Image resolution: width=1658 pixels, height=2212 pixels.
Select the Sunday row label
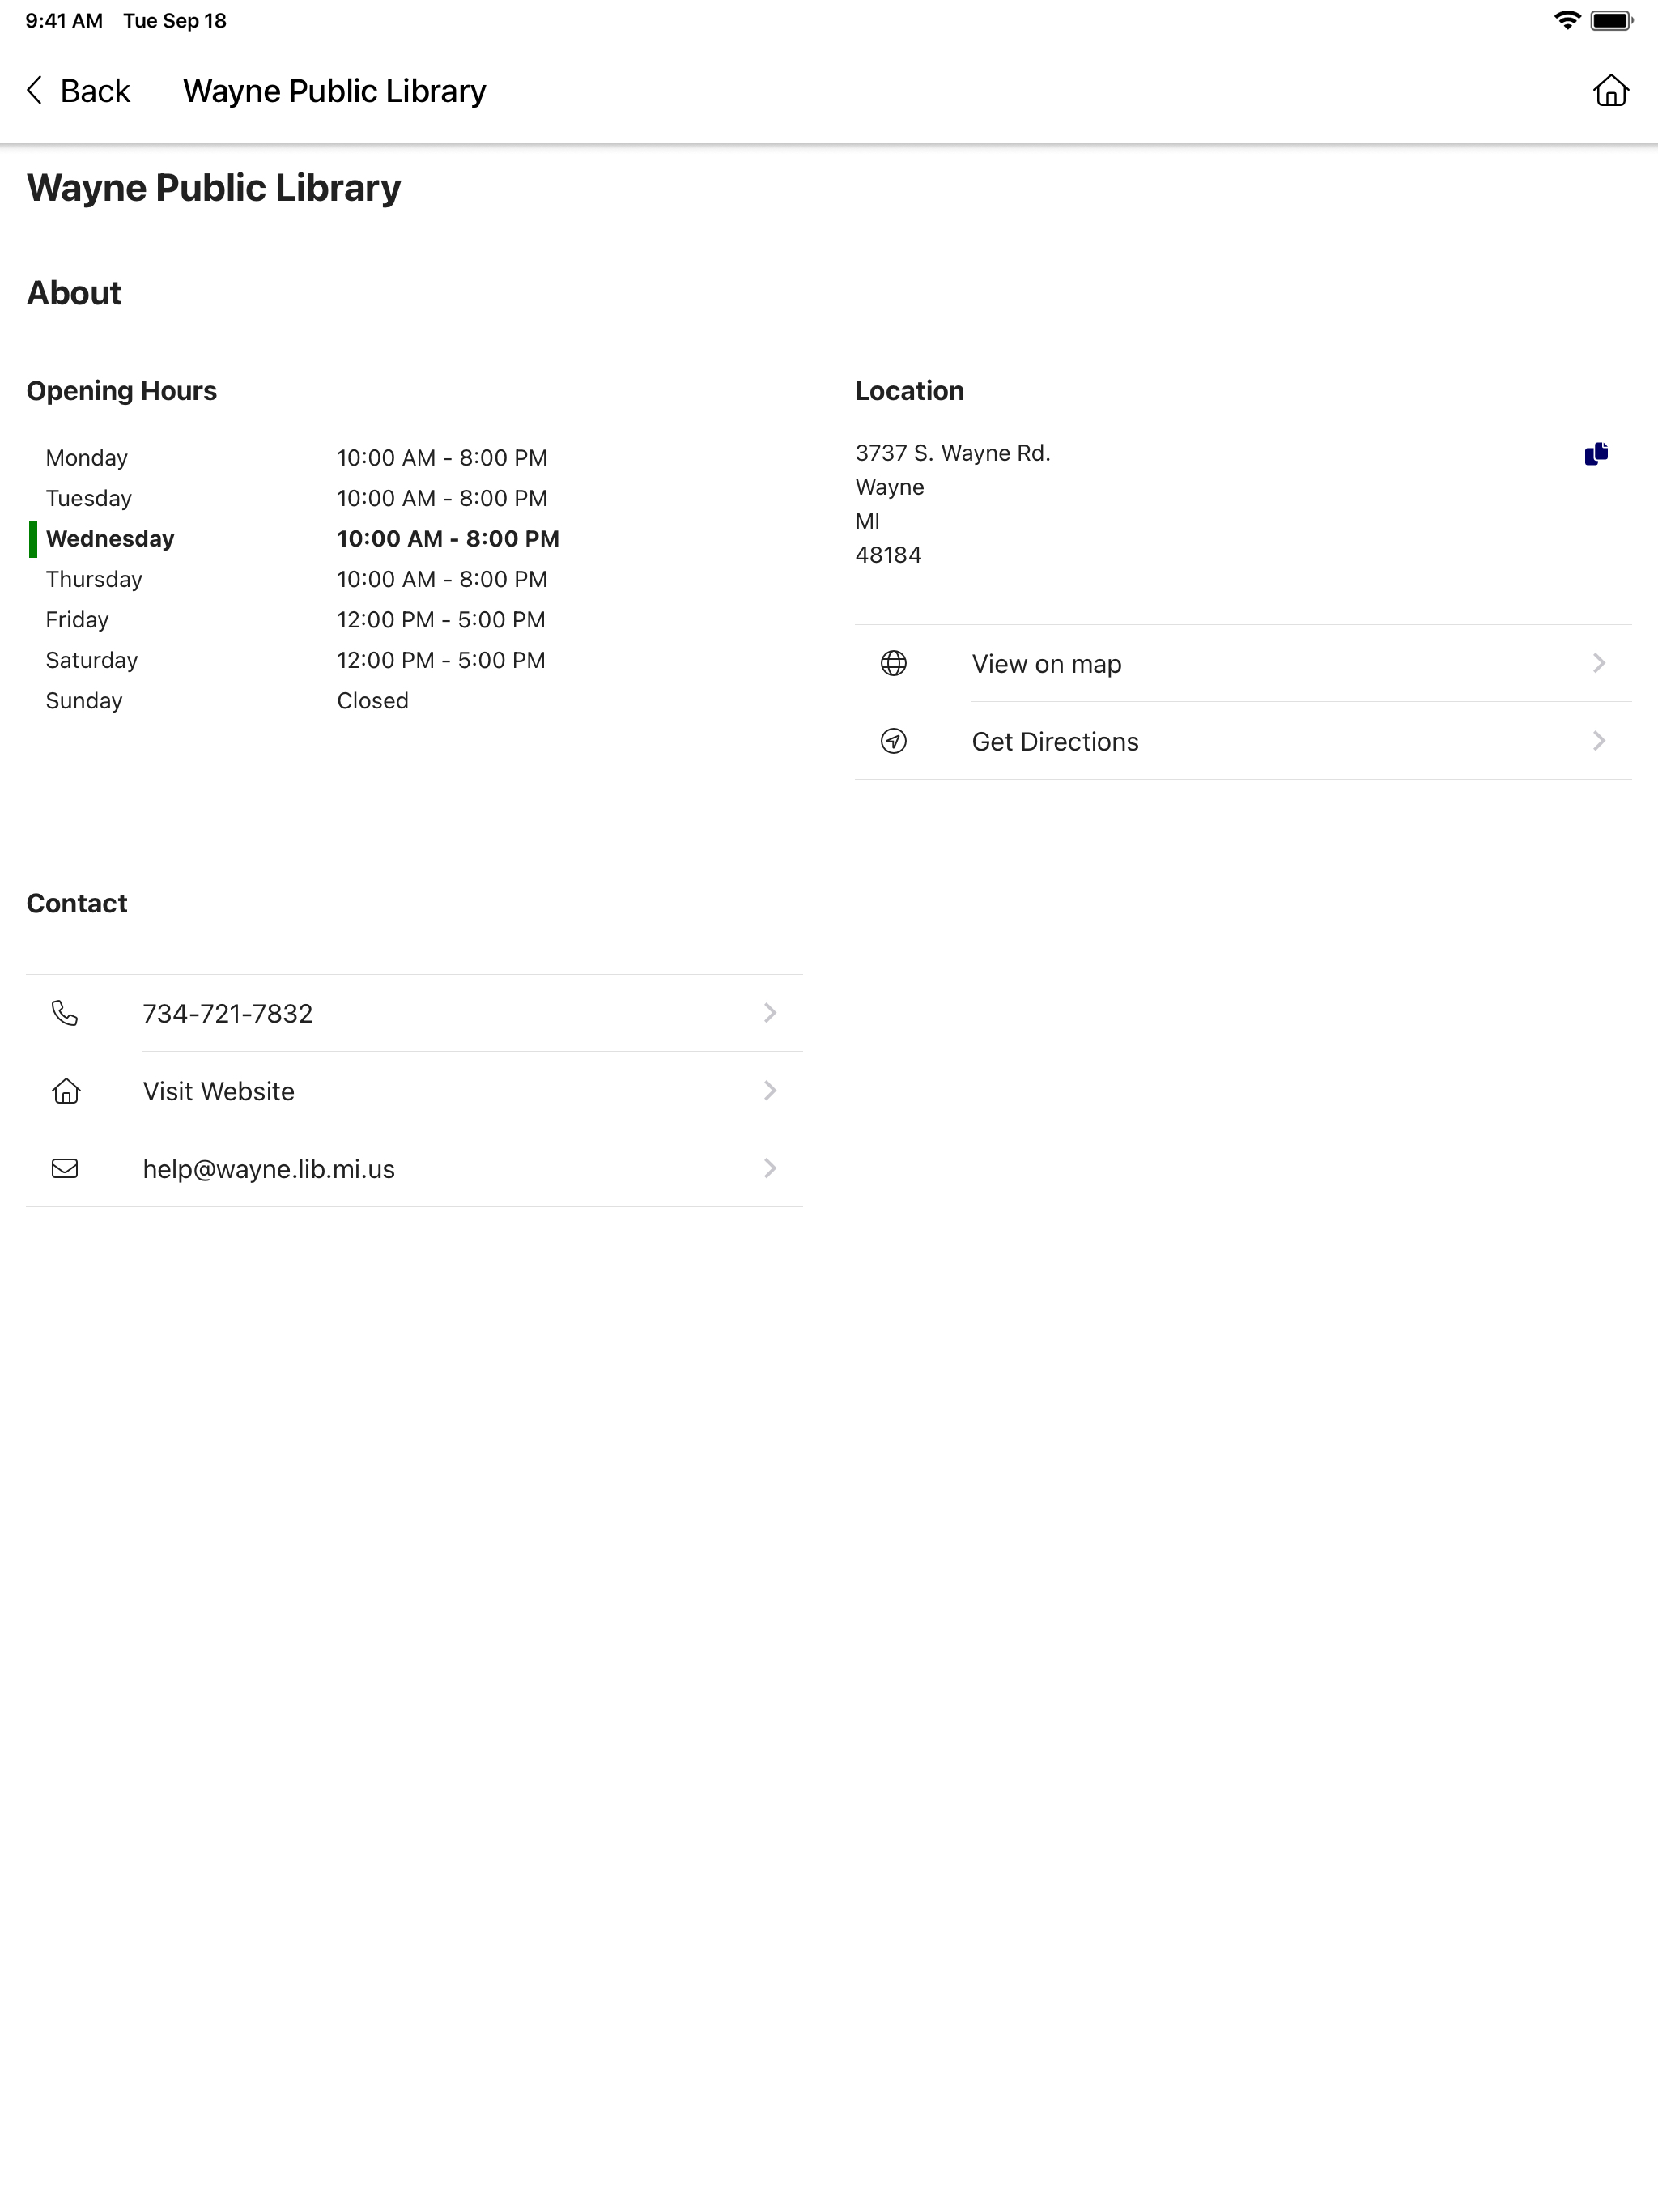coord(84,701)
